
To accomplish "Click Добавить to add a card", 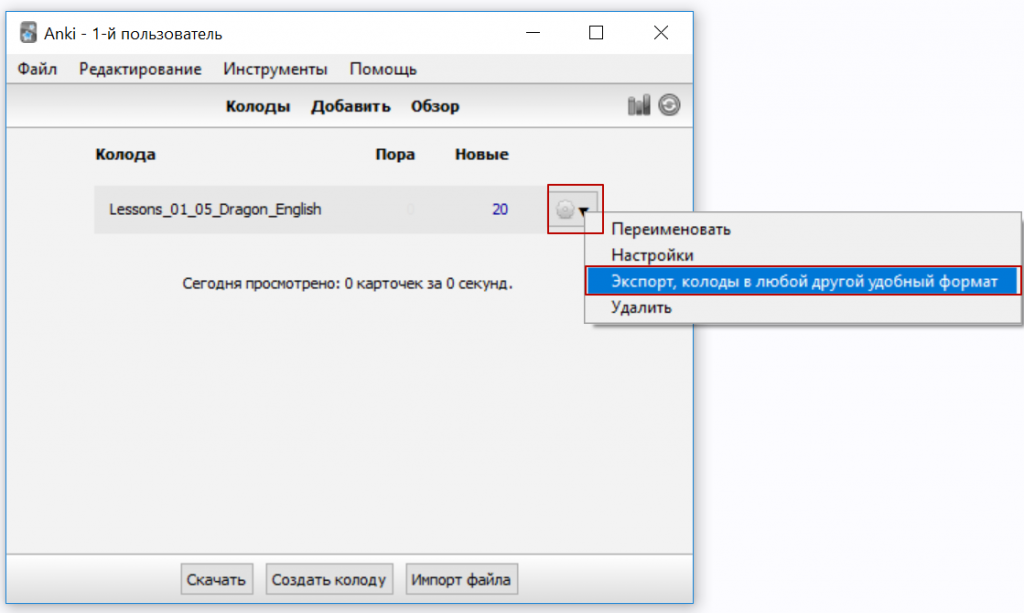I will point(351,106).
